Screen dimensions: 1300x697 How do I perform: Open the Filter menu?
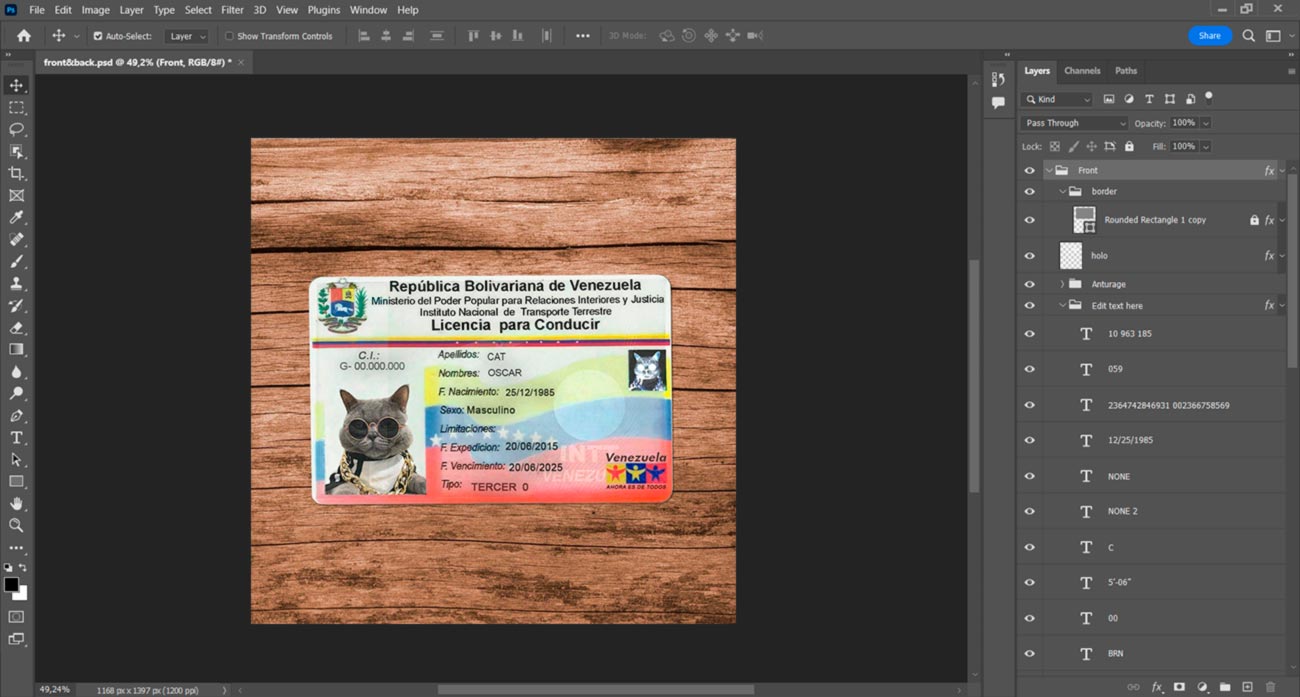click(x=232, y=10)
